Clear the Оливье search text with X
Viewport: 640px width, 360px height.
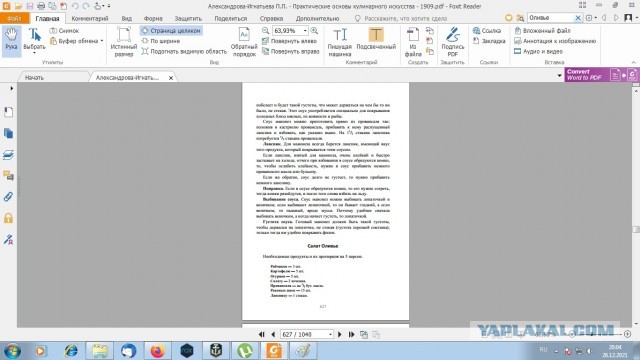[x=578, y=18]
